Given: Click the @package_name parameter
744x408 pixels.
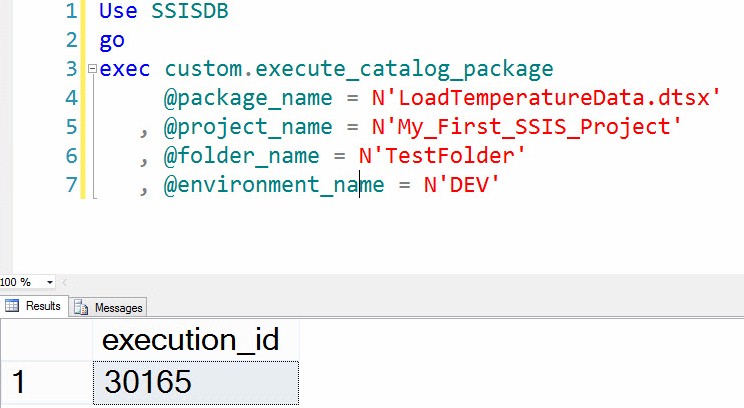Looking at the screenshot, I should (248, 99).
